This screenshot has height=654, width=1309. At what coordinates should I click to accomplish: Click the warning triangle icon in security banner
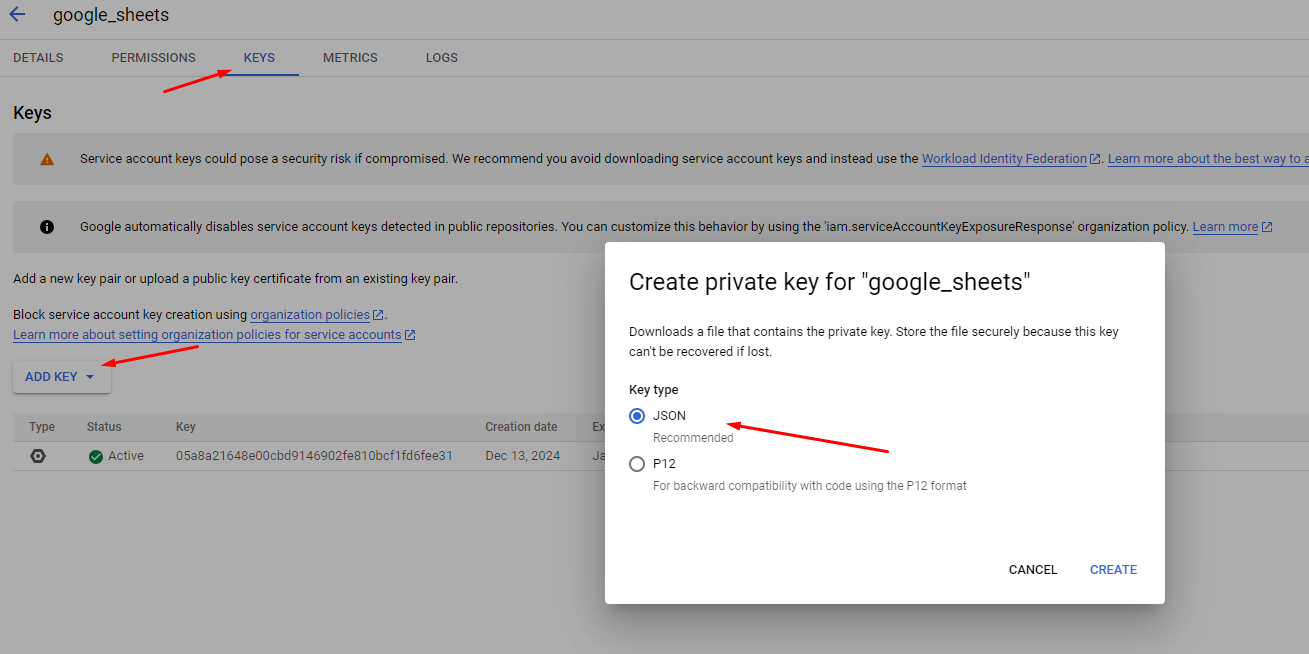[x=46, y=158]
